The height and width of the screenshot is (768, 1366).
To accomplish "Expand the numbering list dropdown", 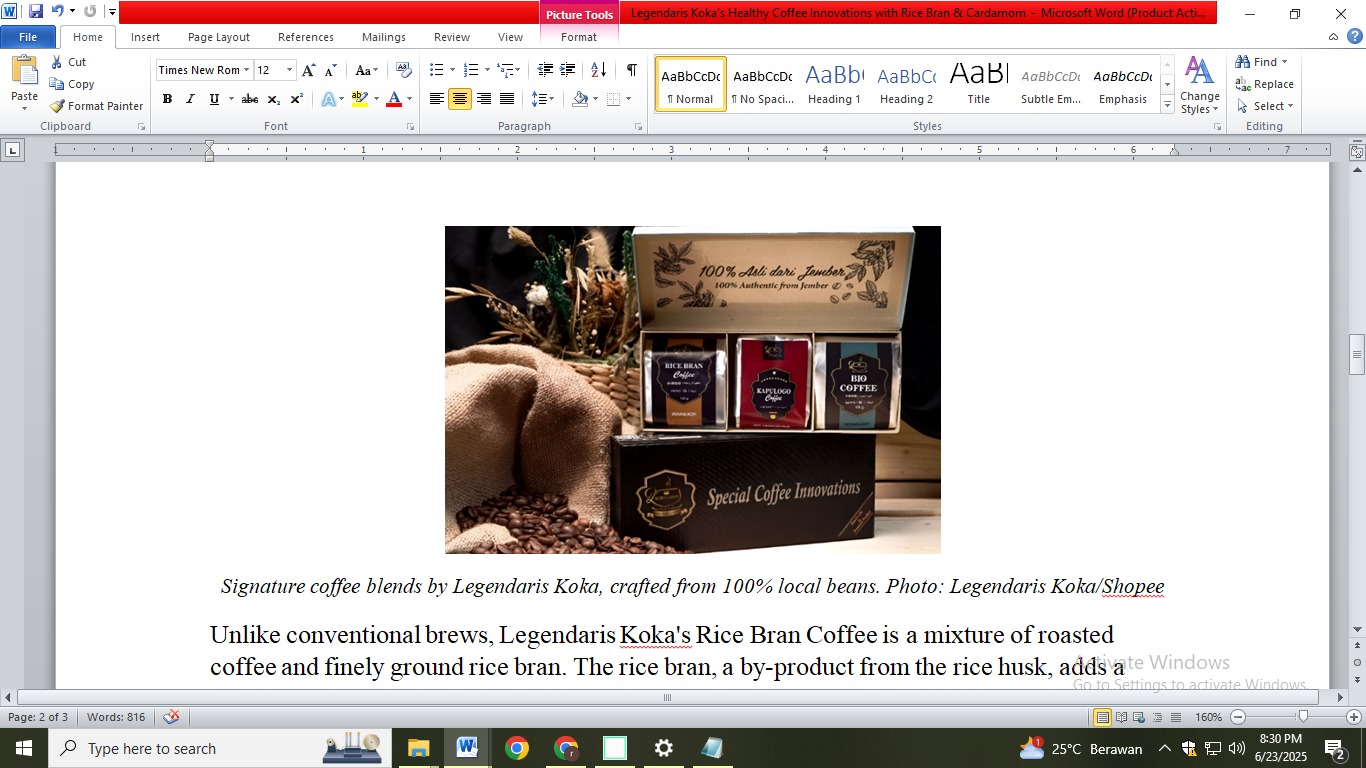I will (487, 70).
